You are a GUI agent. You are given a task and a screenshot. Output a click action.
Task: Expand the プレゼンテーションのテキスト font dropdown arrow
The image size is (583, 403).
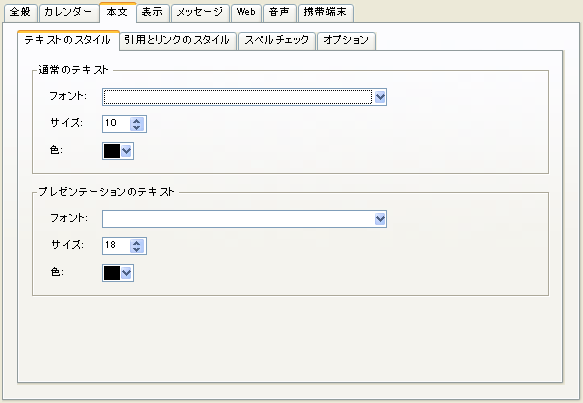pyautogui.click(x=380, y=219)
